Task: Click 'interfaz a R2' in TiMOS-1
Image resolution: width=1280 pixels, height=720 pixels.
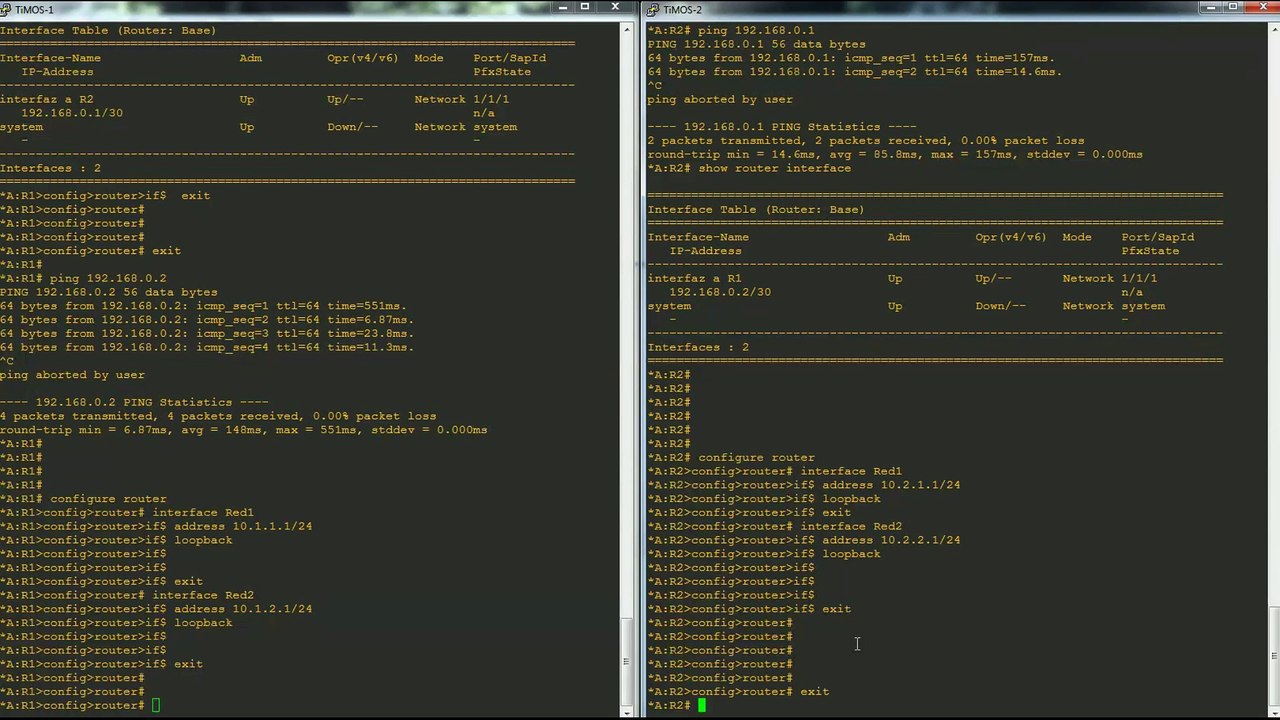Action: [47, 99]
